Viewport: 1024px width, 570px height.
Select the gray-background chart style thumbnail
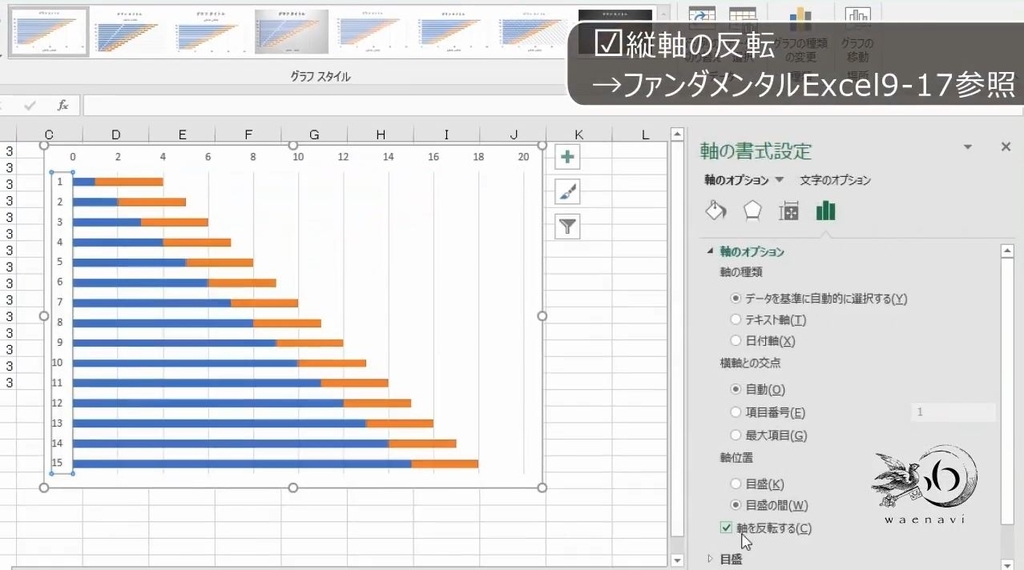coord(291,31)
